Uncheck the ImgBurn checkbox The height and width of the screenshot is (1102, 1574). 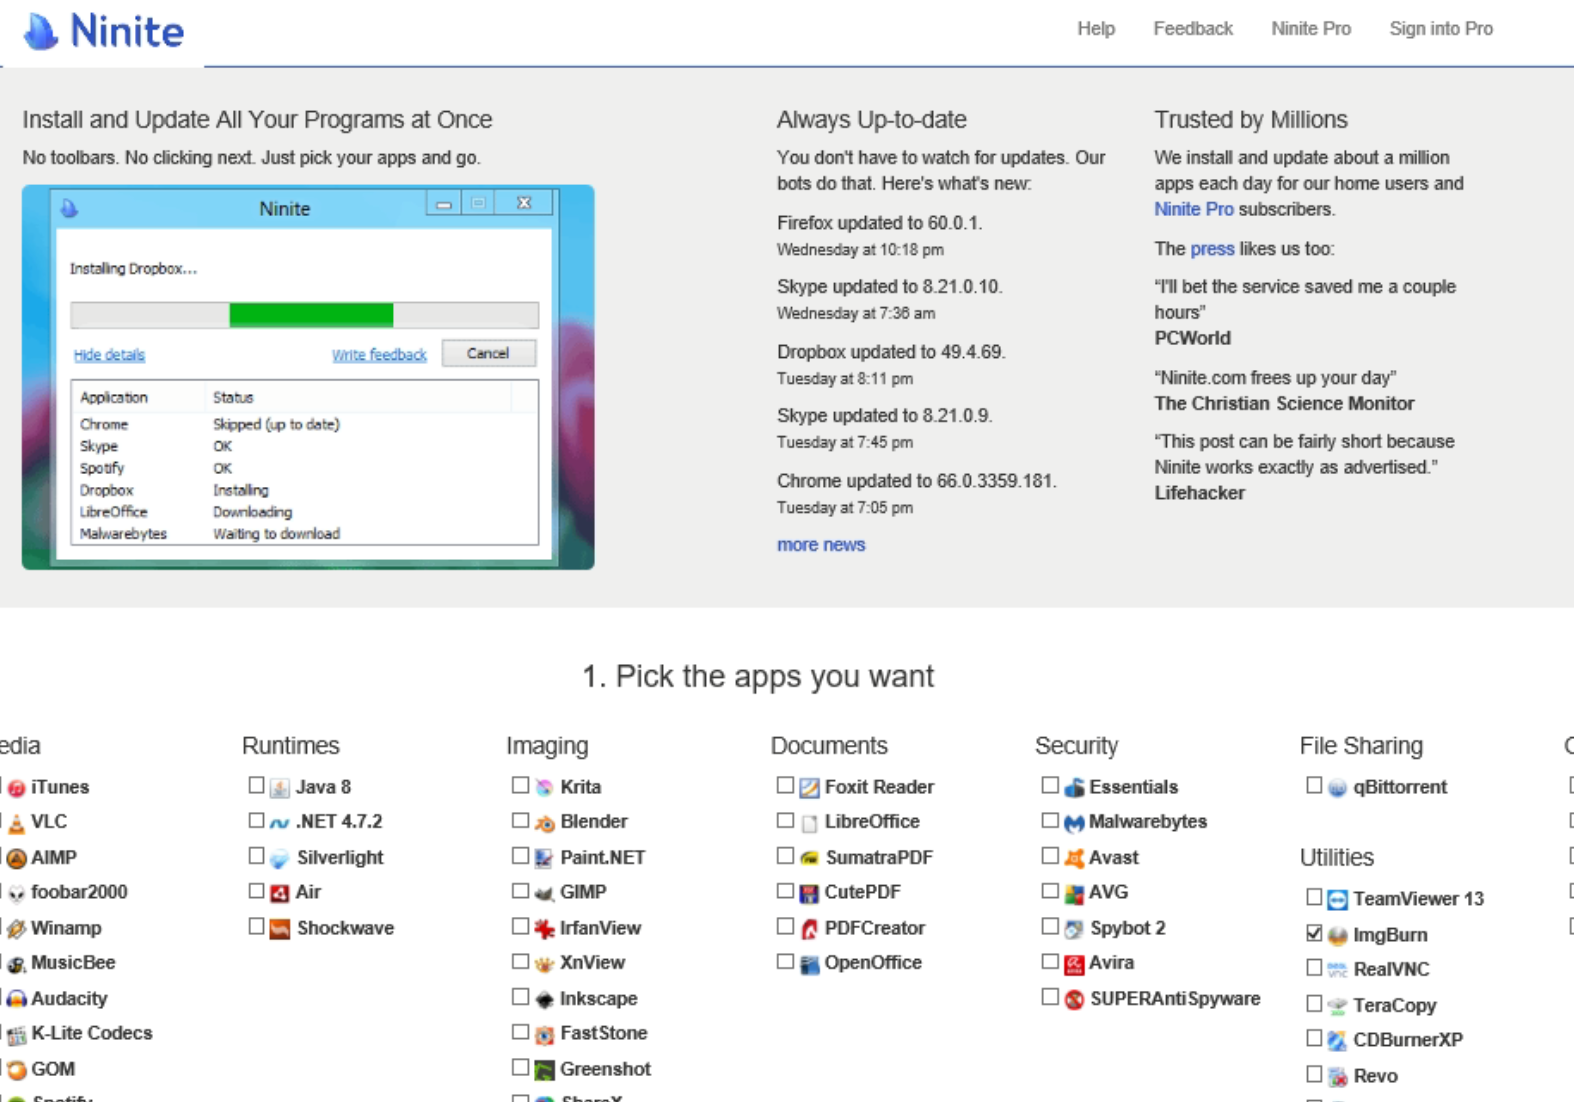point(1314,934)
